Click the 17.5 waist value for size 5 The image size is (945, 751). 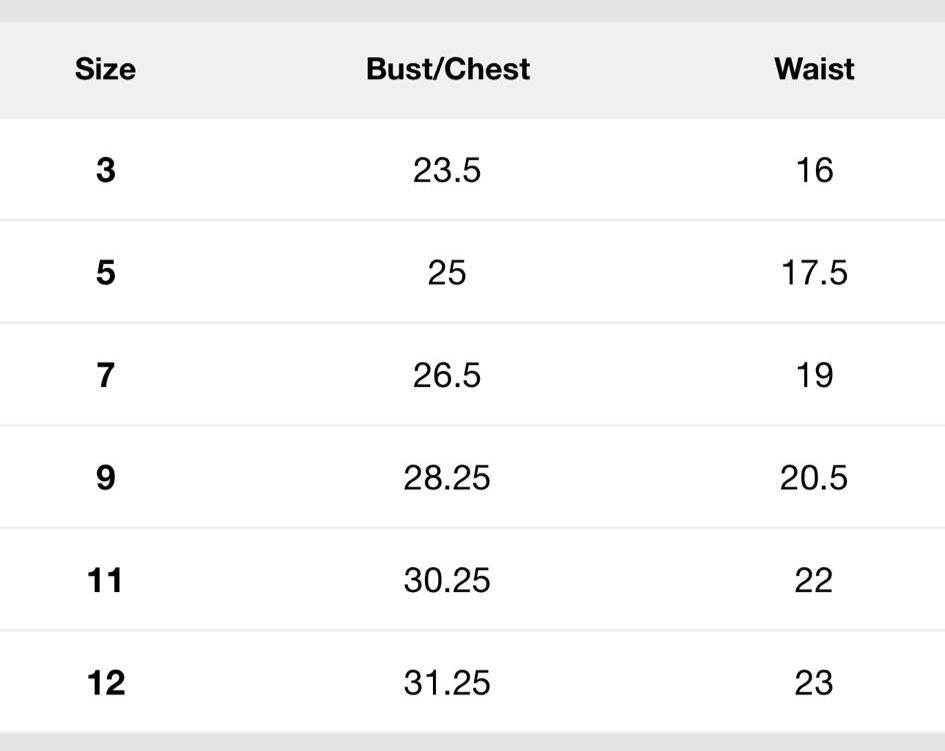point(814,272)
